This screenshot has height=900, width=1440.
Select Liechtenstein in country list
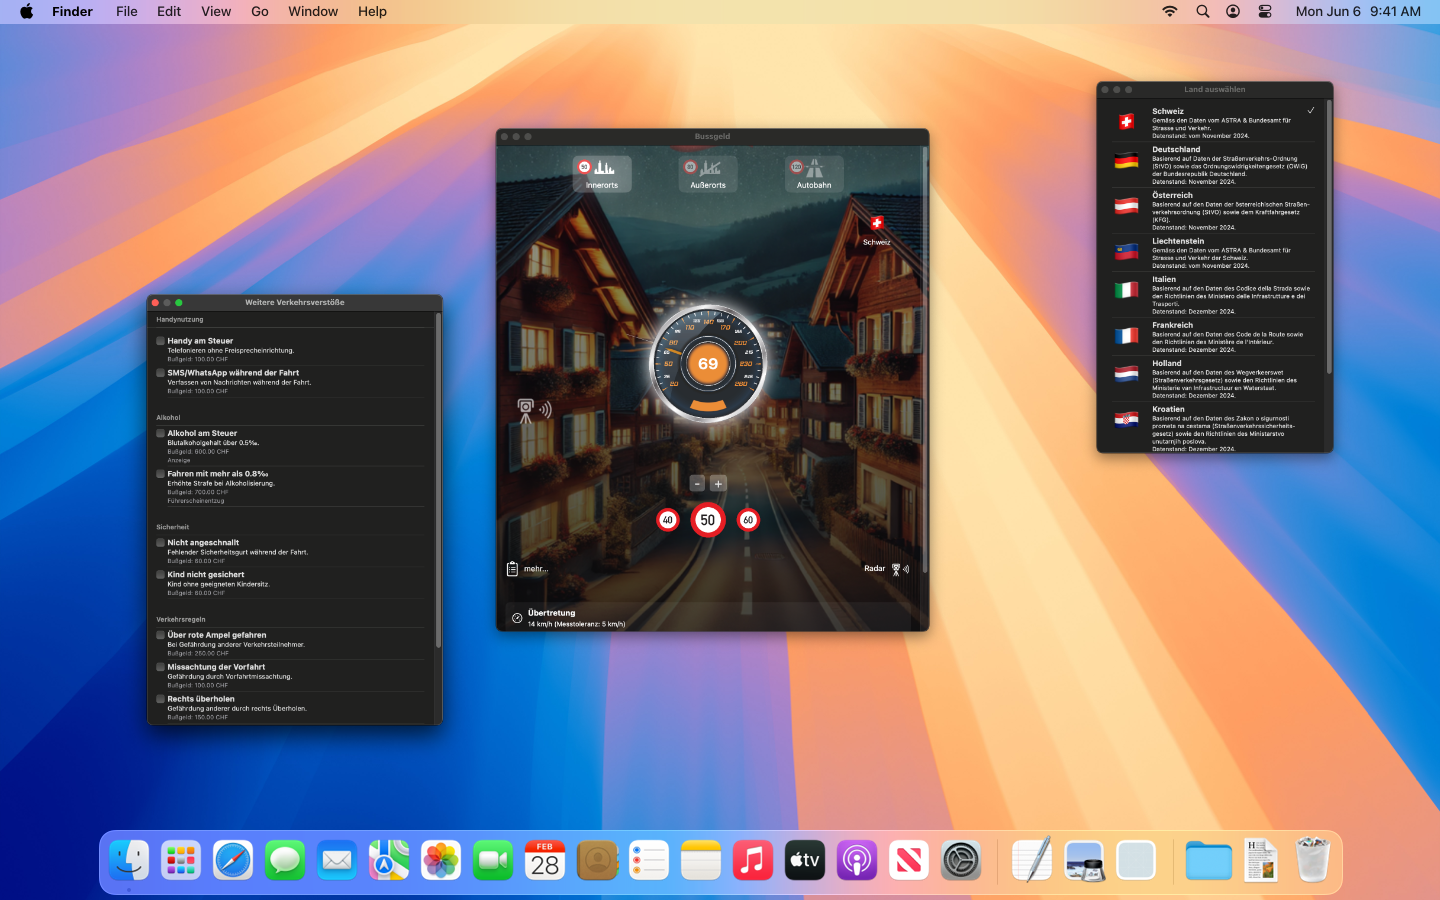tap(1214, 253)
